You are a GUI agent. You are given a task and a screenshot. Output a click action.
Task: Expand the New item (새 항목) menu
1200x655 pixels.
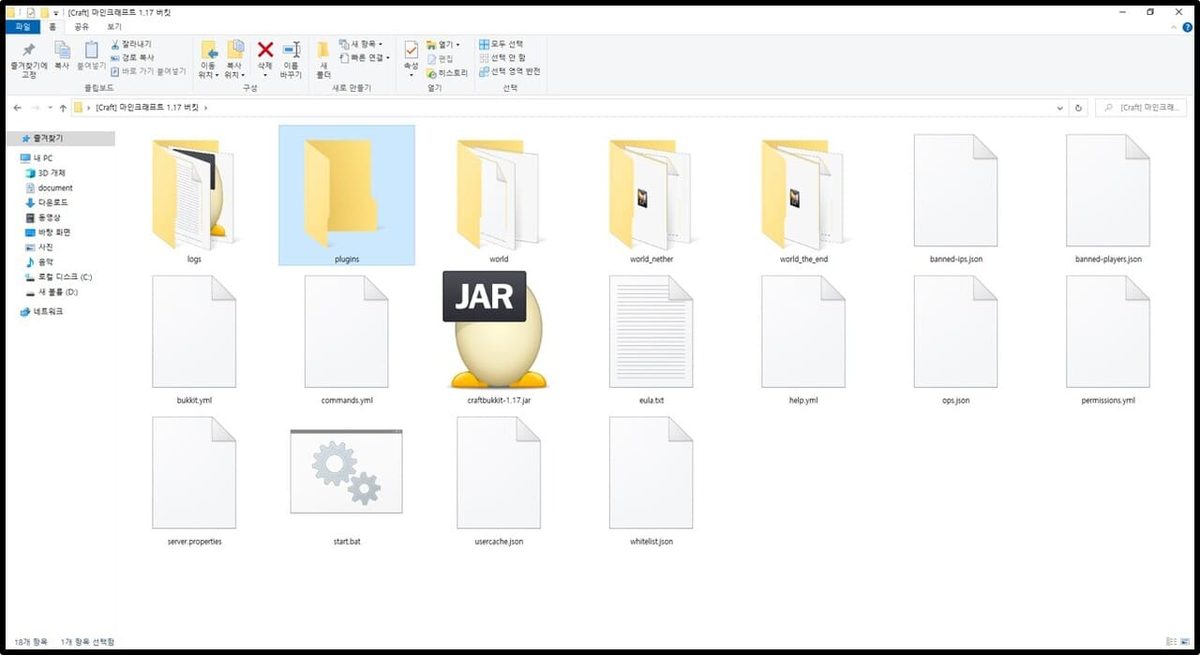coord(361,45)
